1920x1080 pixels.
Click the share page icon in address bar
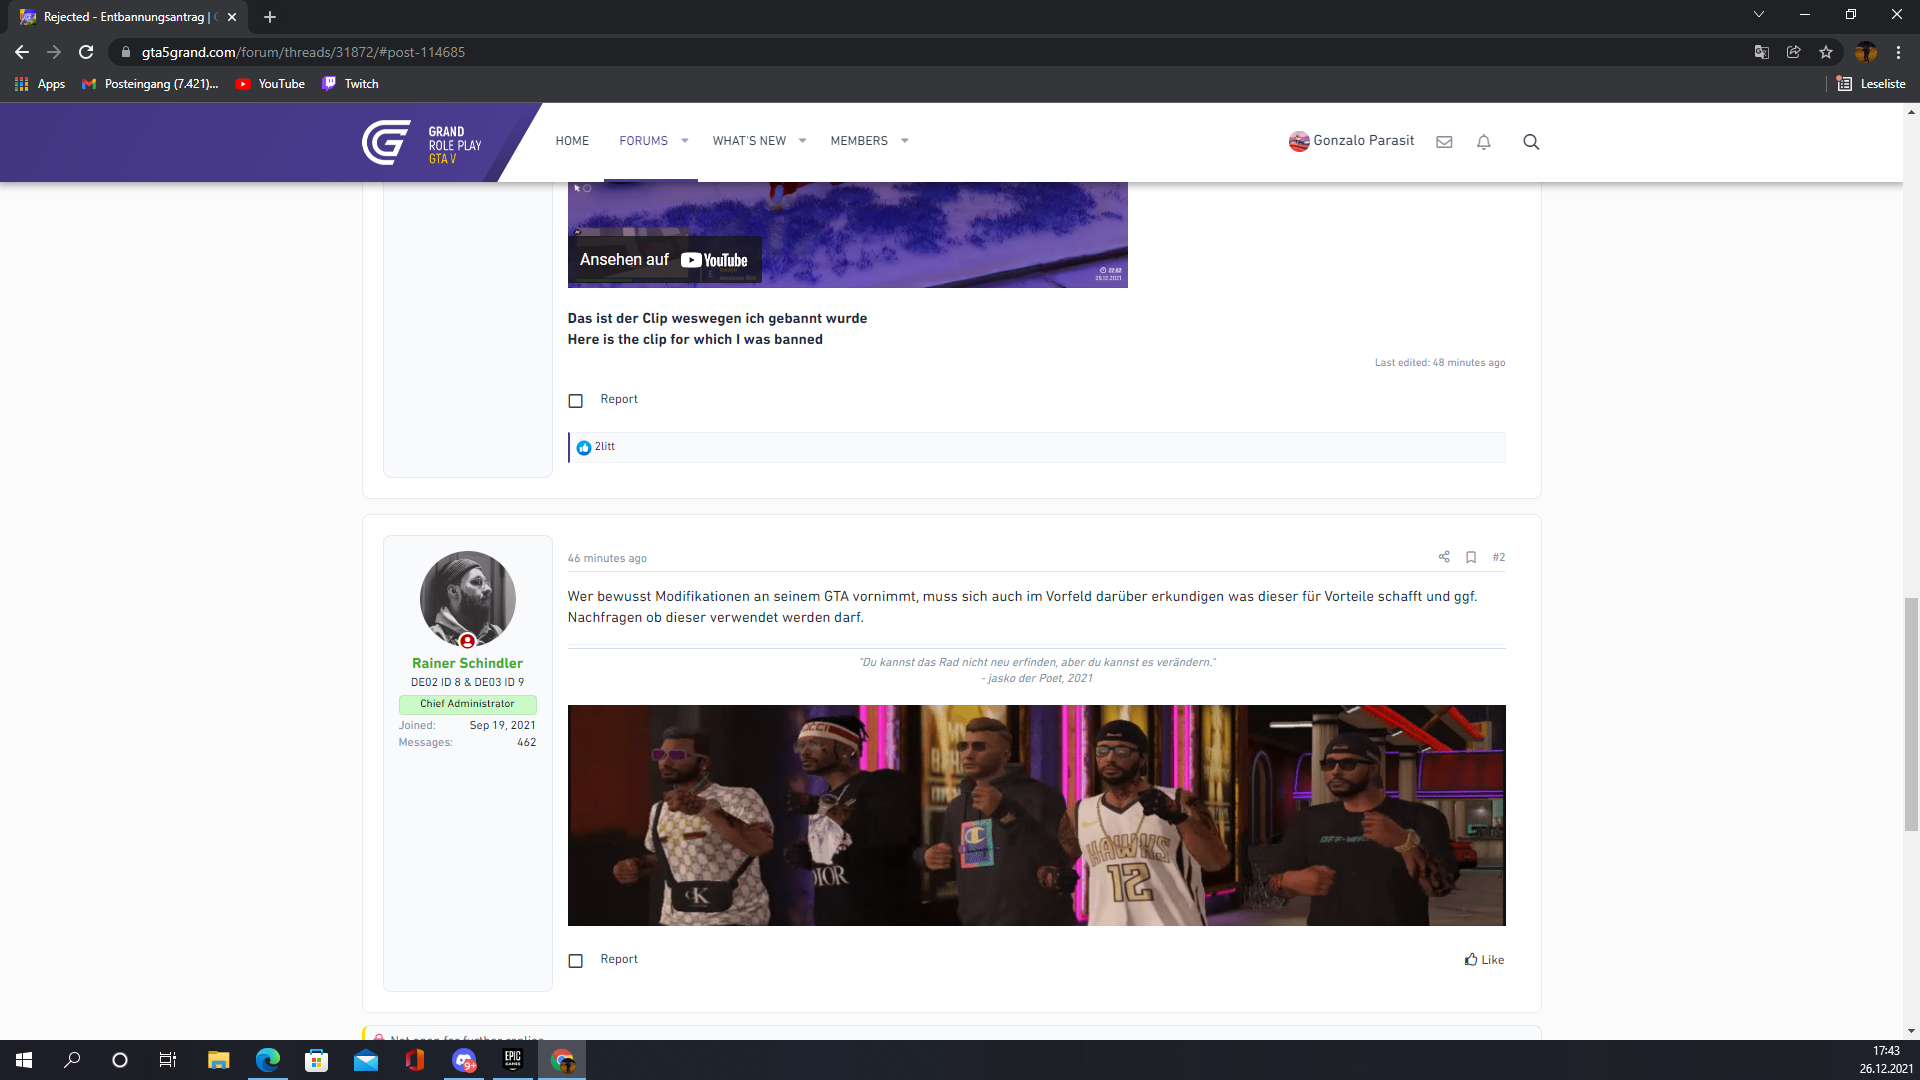pyautogui.click(x=1794, y=52)
